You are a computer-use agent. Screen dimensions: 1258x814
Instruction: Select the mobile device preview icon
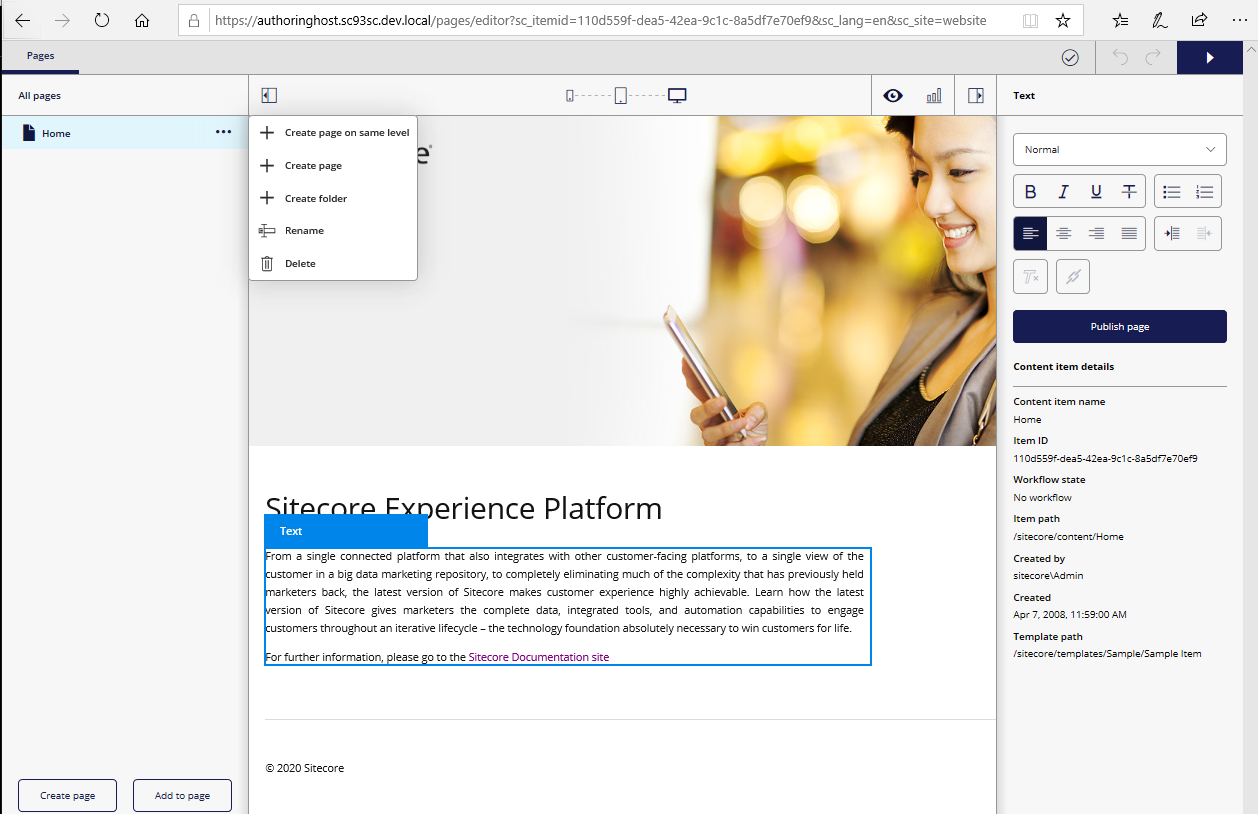[570, 93]
